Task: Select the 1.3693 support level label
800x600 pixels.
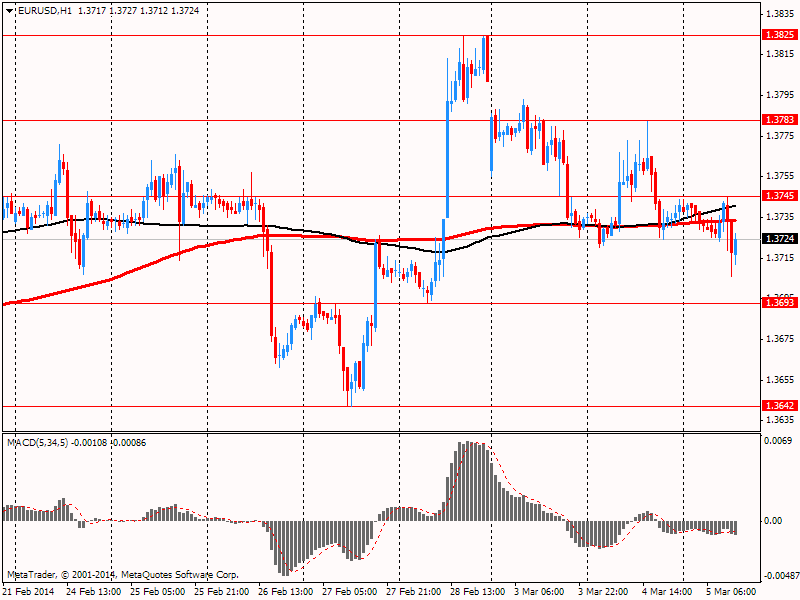Action: (779, 303)
